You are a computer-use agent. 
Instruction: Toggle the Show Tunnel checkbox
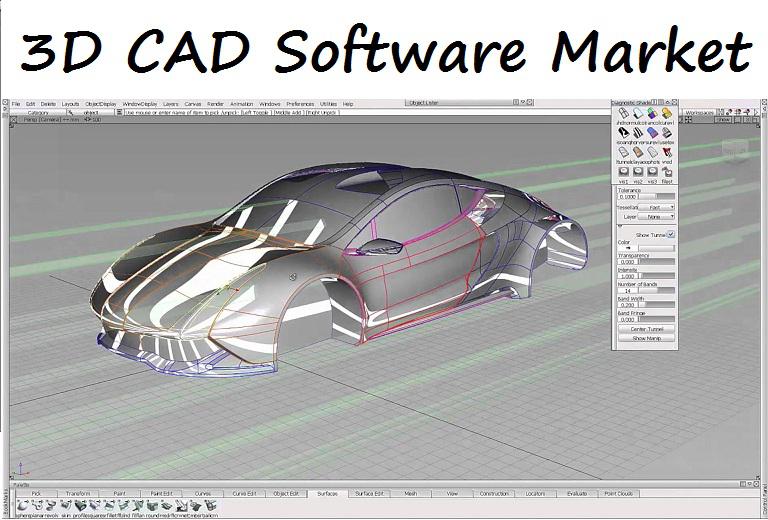click(671, 234)
